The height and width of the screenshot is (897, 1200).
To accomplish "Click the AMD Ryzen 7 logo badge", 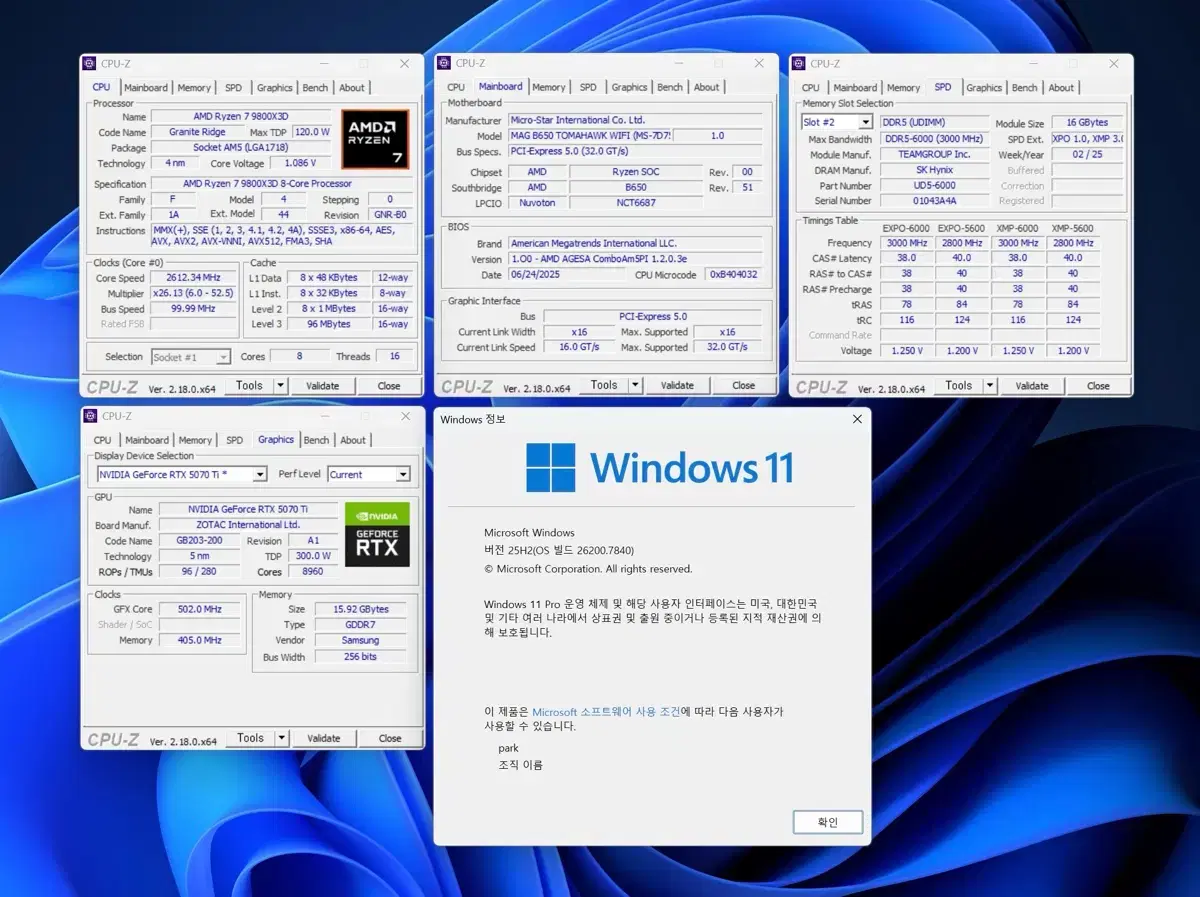I will point(375,140).
